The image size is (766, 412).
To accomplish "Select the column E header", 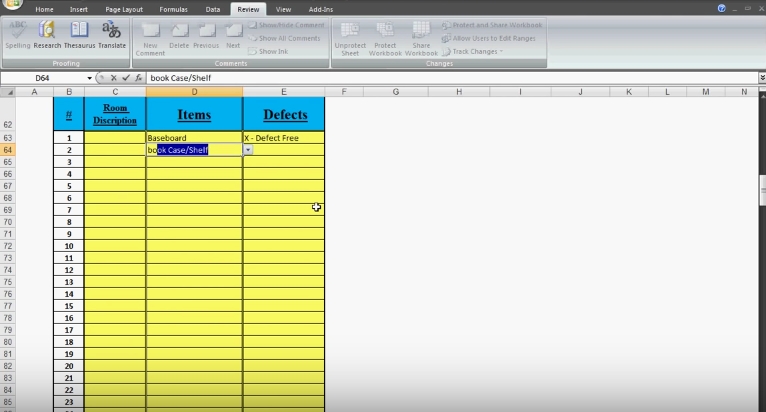I will pos(284,92).
